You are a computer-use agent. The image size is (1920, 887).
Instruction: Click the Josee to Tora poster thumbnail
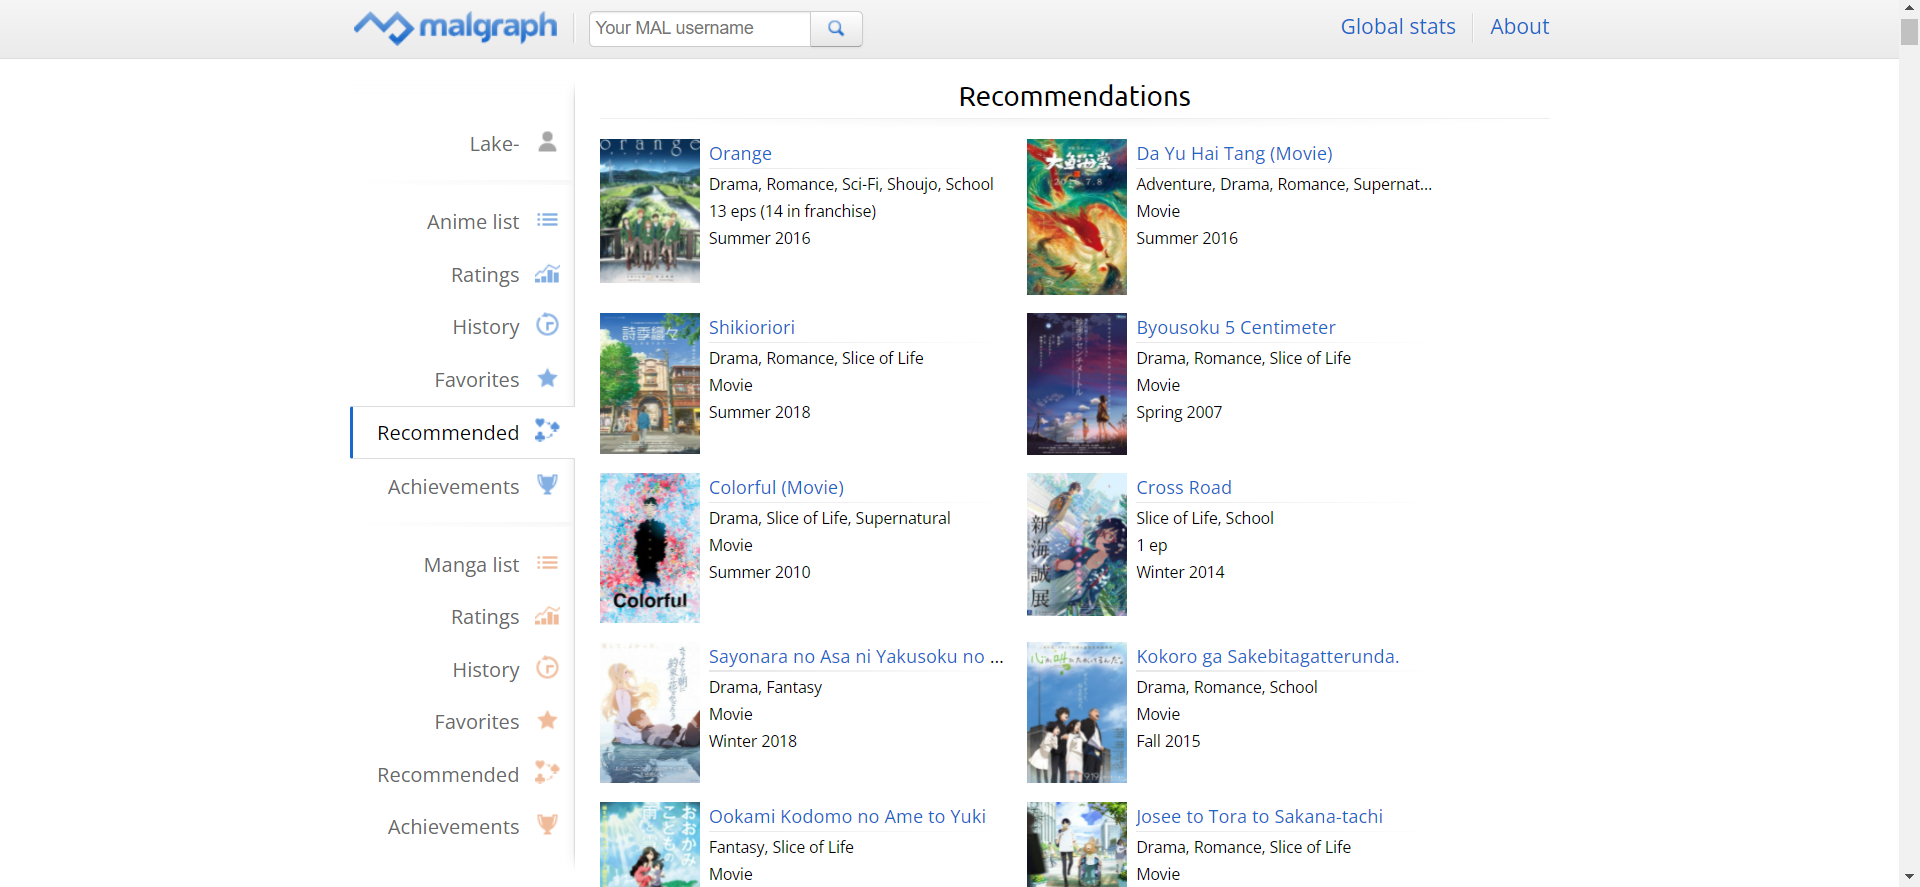click(x=1077, y=844)
